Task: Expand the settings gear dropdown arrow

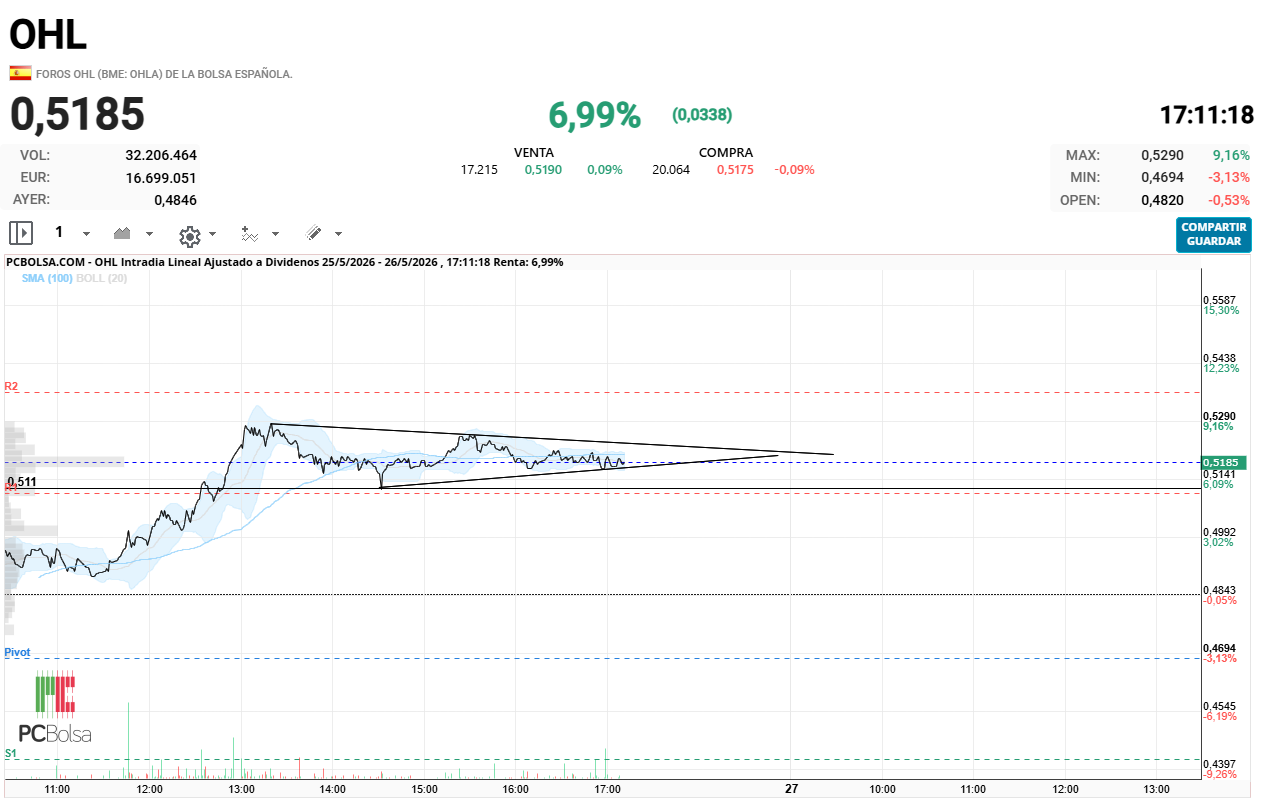Action: point(212,234)
